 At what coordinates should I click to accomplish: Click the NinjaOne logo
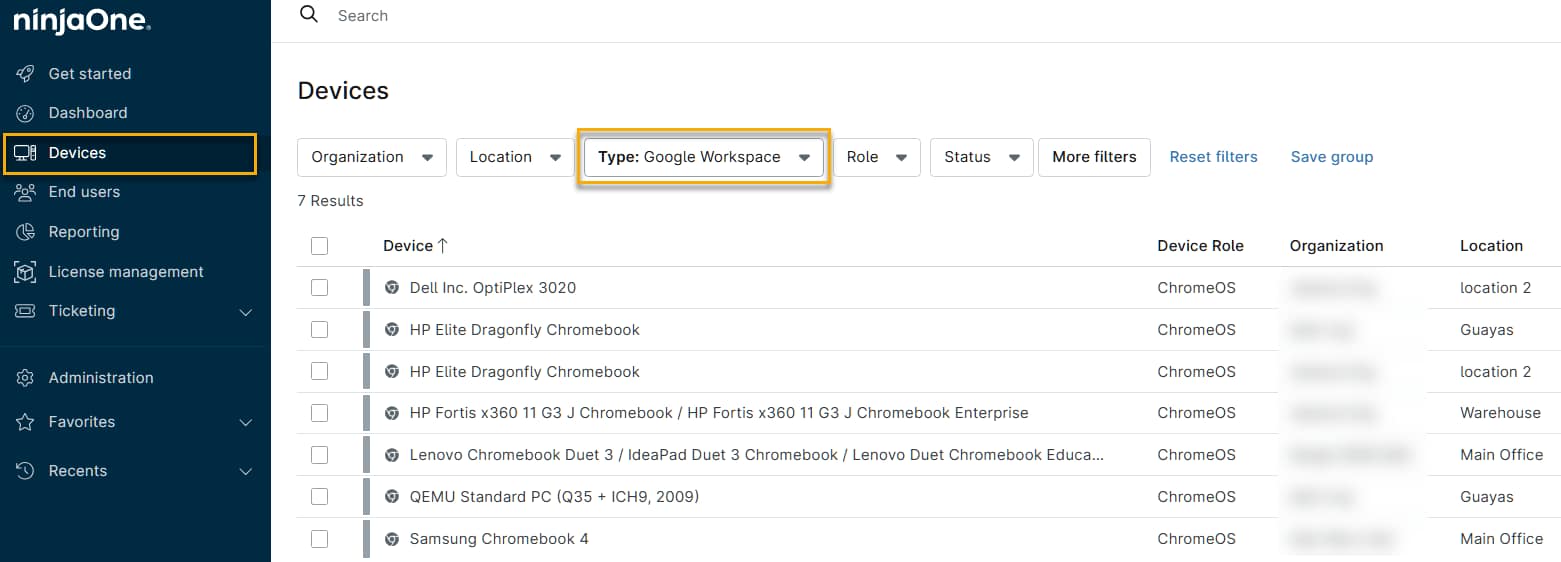82,21
